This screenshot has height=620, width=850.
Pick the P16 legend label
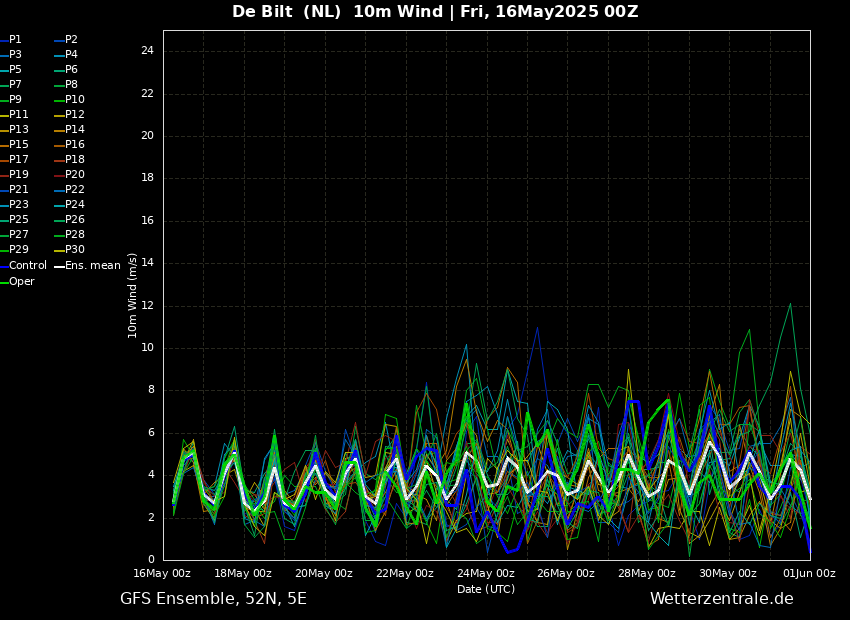coord(74,145)
